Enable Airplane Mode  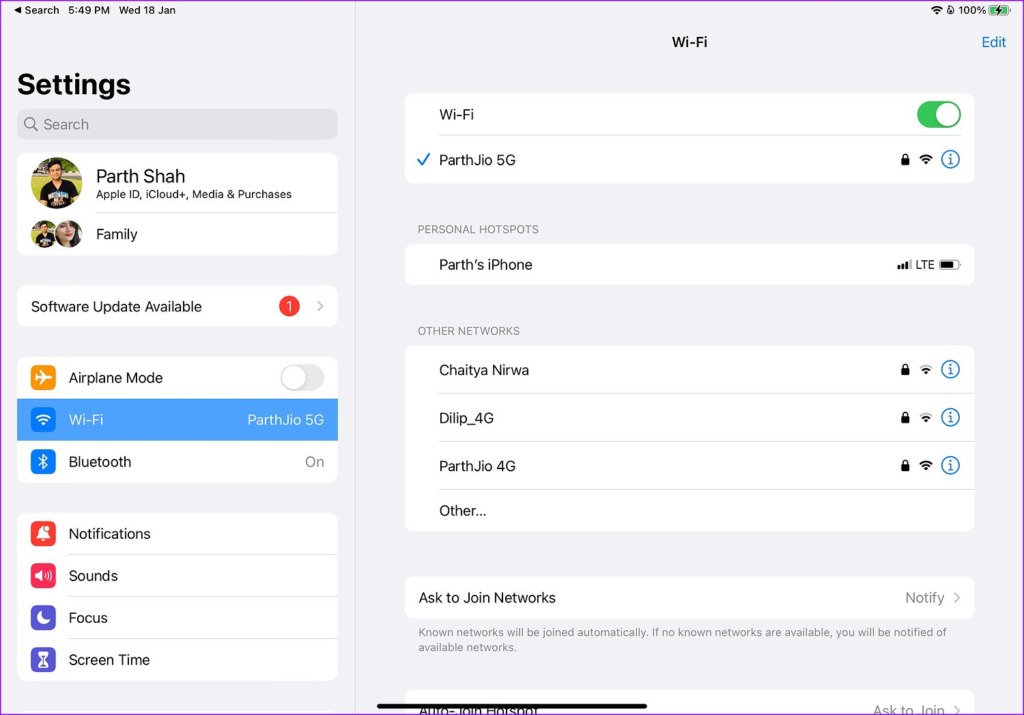coord(302,377)
